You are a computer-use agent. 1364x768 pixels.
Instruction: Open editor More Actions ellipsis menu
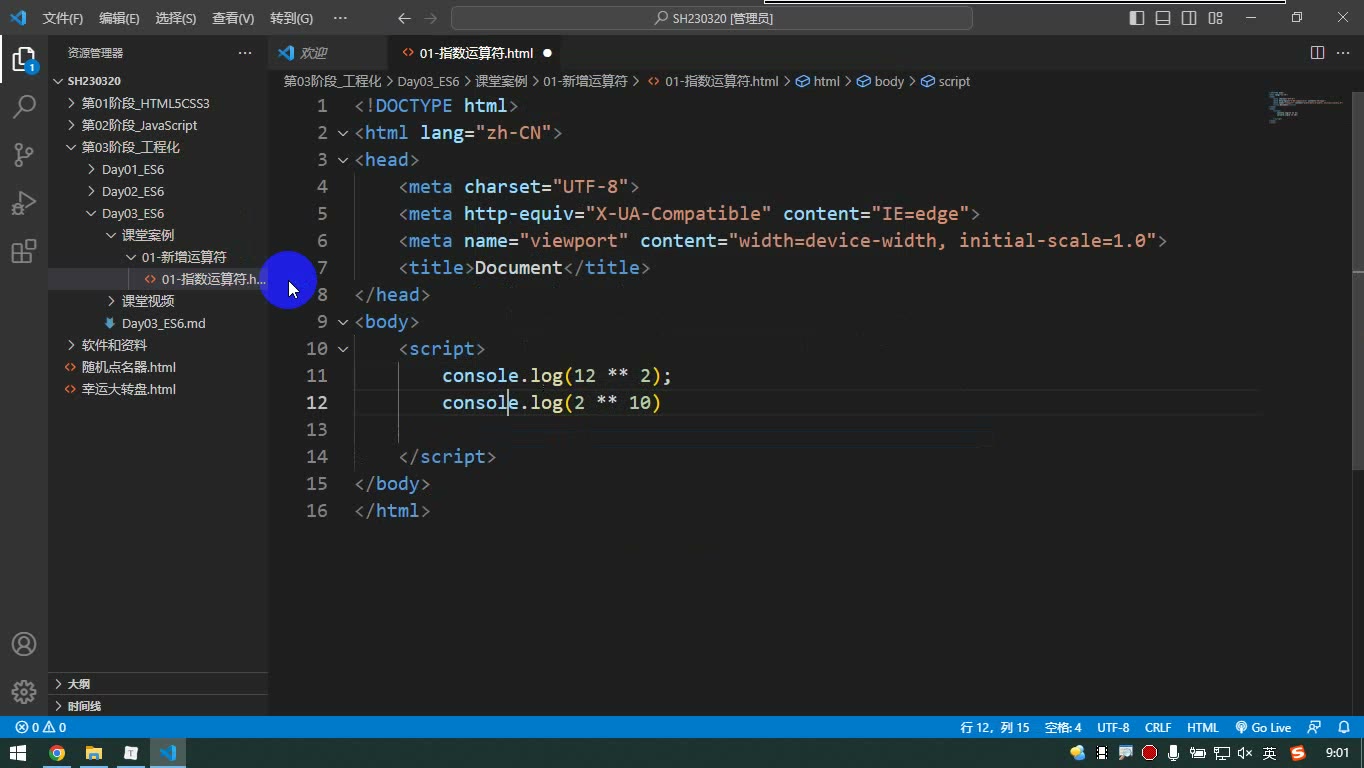[x=1343, y=53]
